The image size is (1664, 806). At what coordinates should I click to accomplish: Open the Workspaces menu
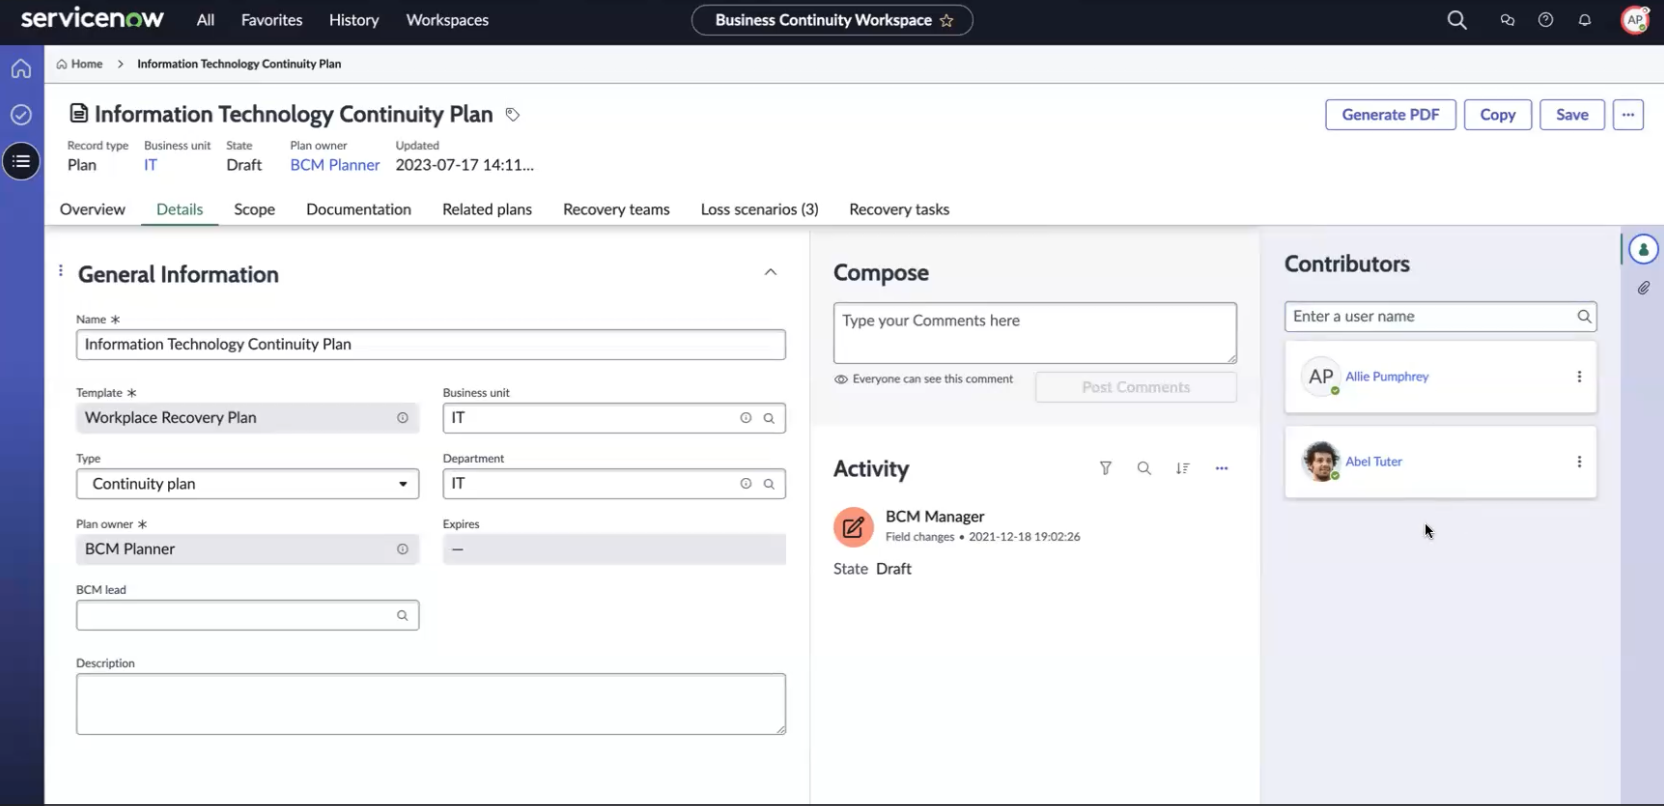point(447,20)
